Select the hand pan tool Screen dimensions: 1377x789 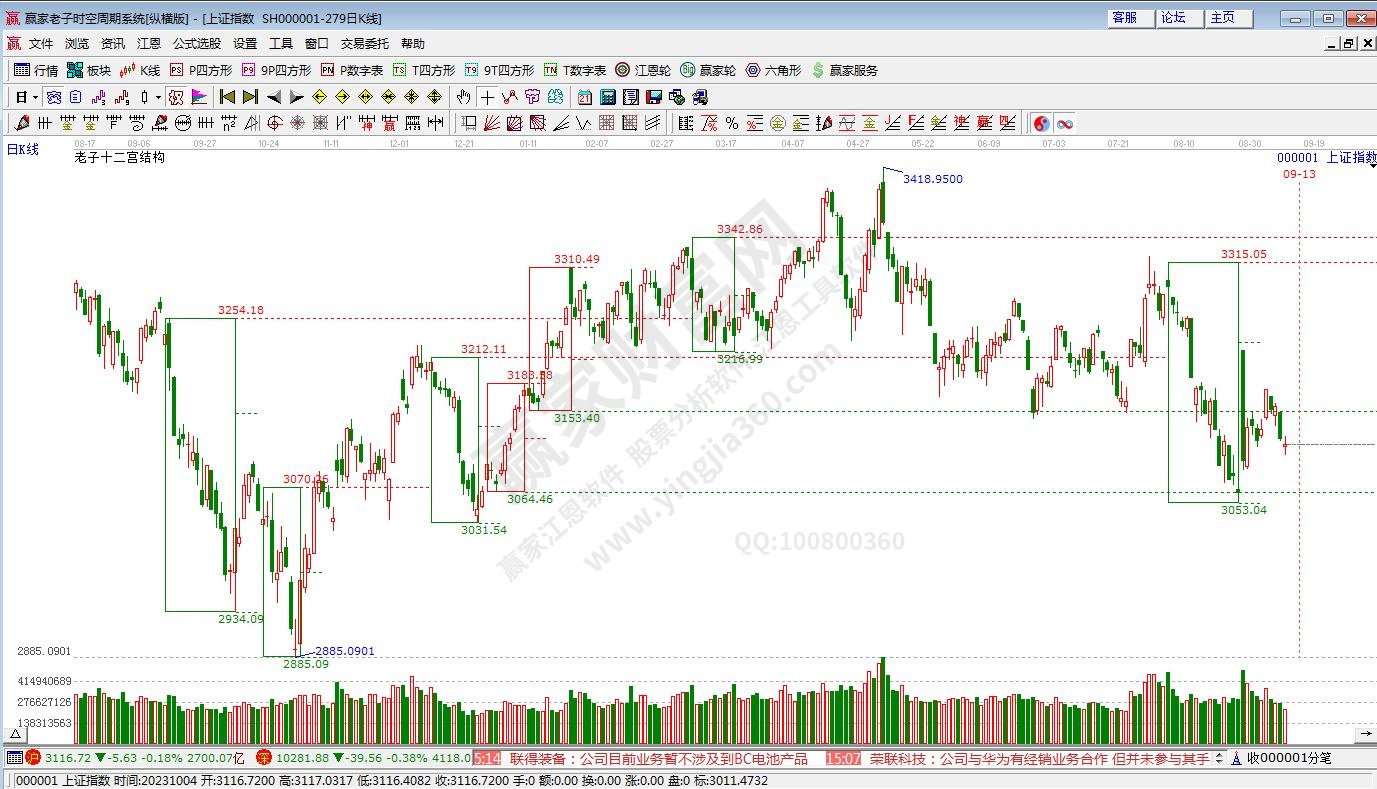click(x=463, y=97)
